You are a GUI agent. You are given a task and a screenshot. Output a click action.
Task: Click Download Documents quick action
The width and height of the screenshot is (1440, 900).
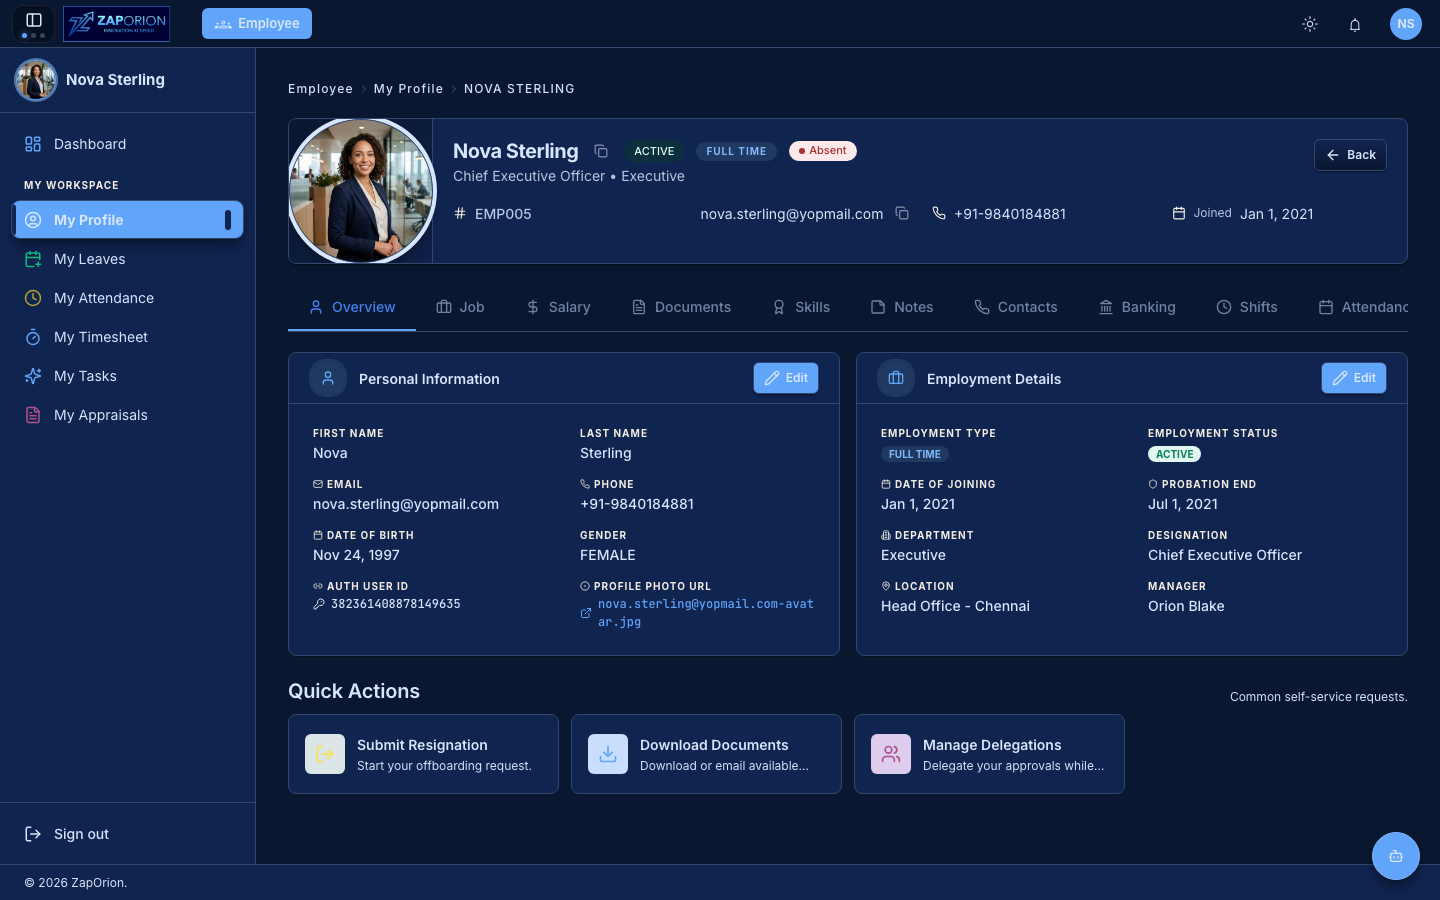point(706,754)
